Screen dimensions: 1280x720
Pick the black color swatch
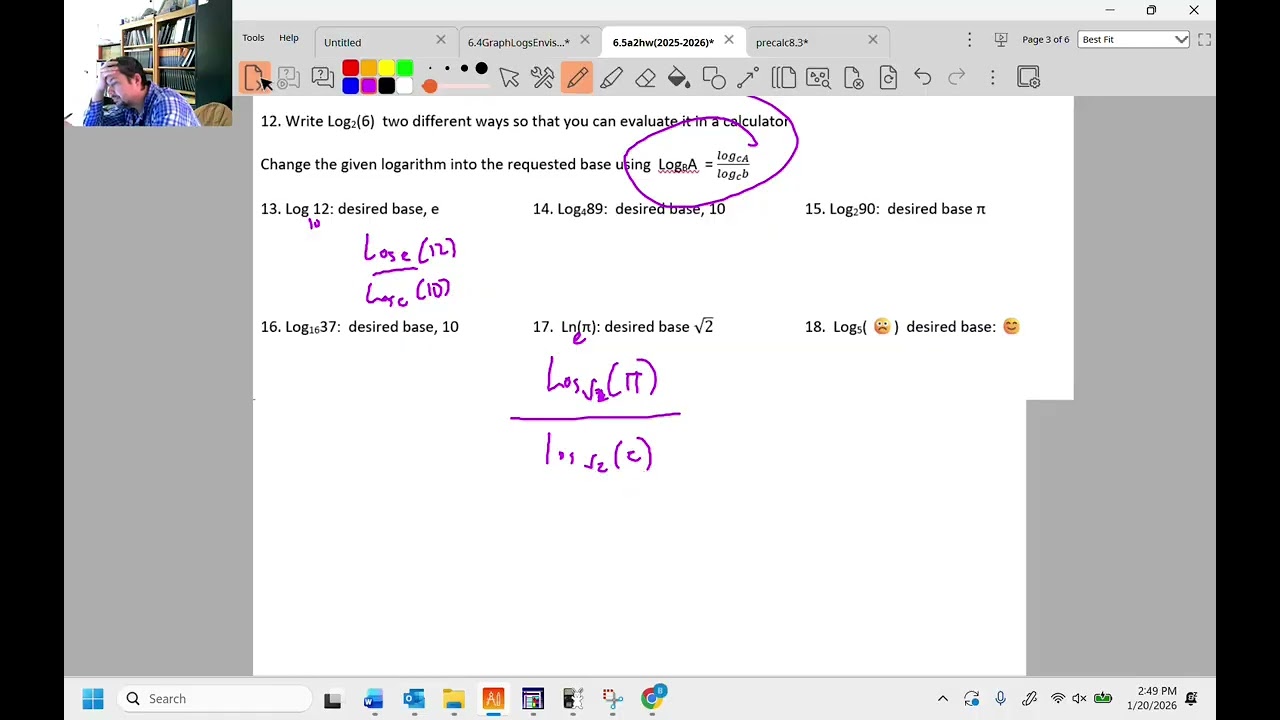[386, 86]
